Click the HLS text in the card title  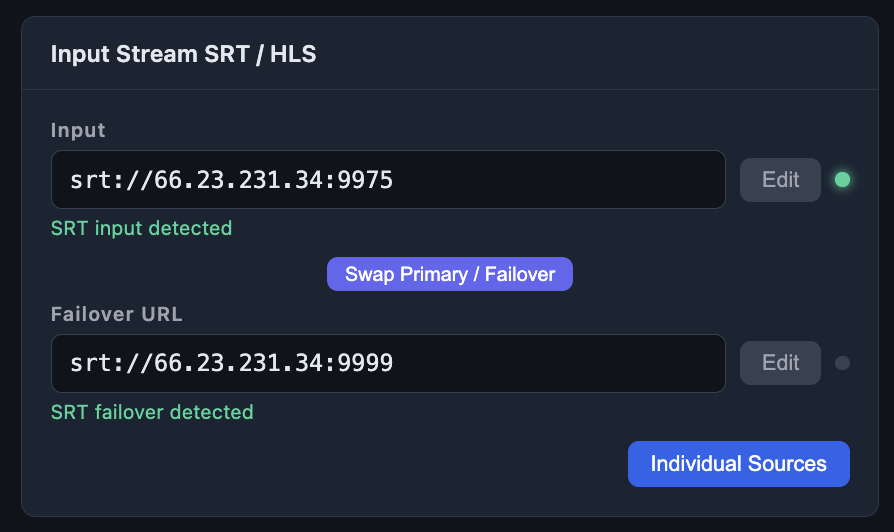(x=293, y=54)
